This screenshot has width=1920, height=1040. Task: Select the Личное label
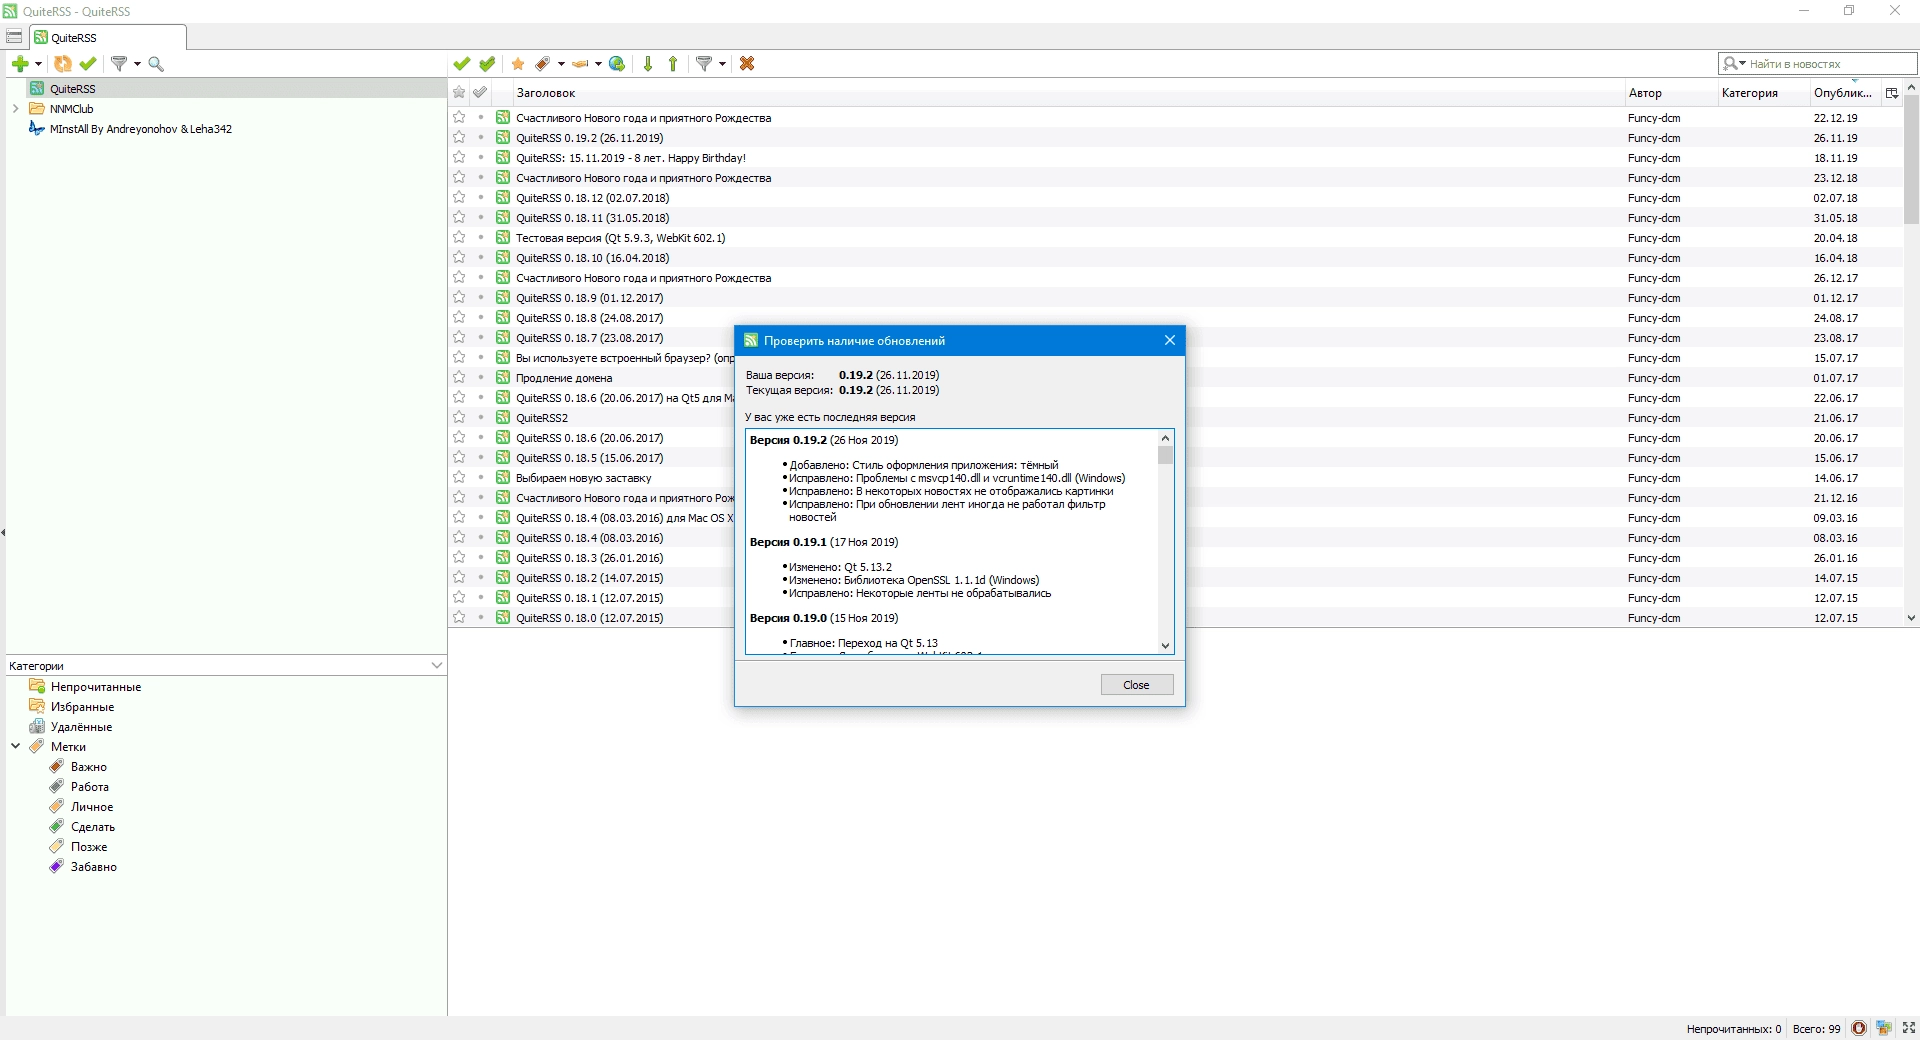91,807
